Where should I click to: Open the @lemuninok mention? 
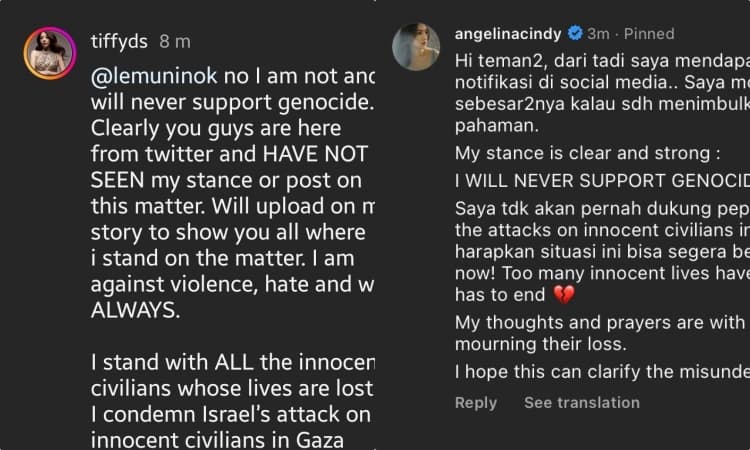148,77
